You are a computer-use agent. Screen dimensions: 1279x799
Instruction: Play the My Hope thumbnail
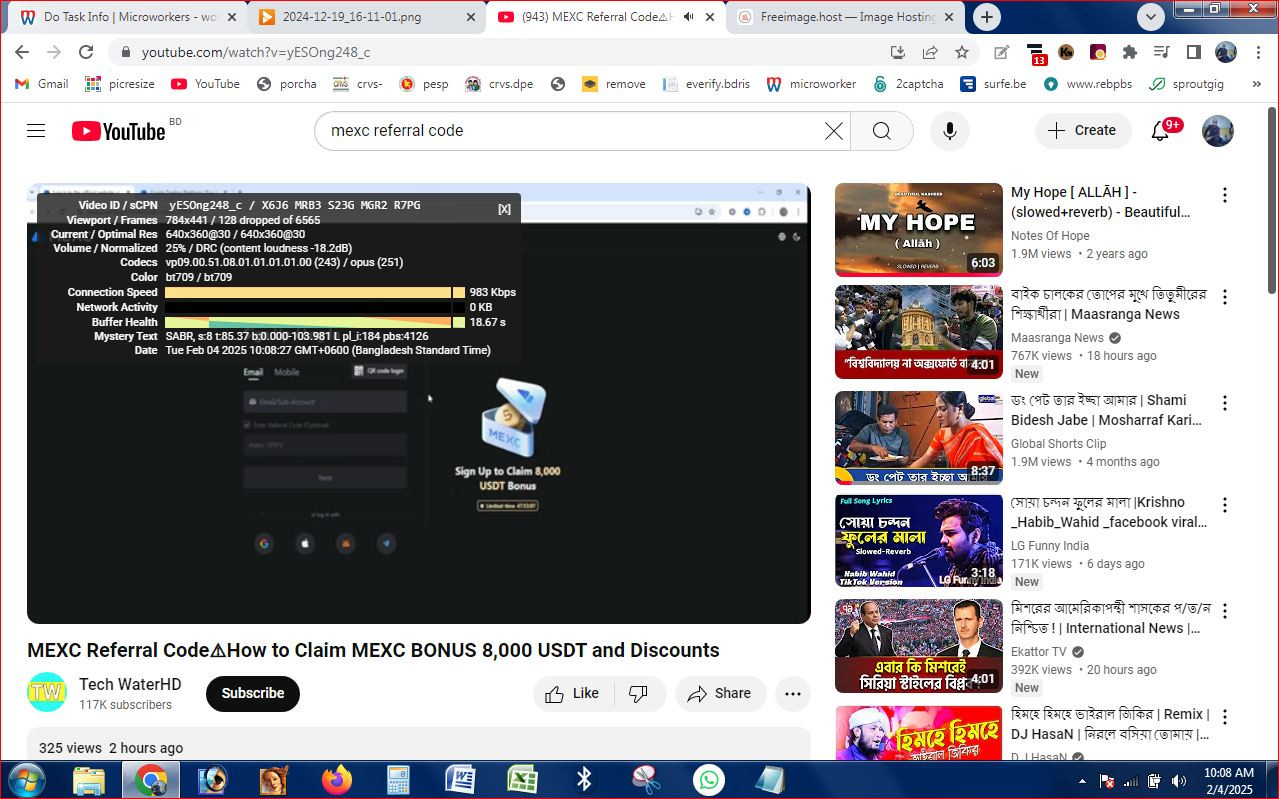[918, 230]
